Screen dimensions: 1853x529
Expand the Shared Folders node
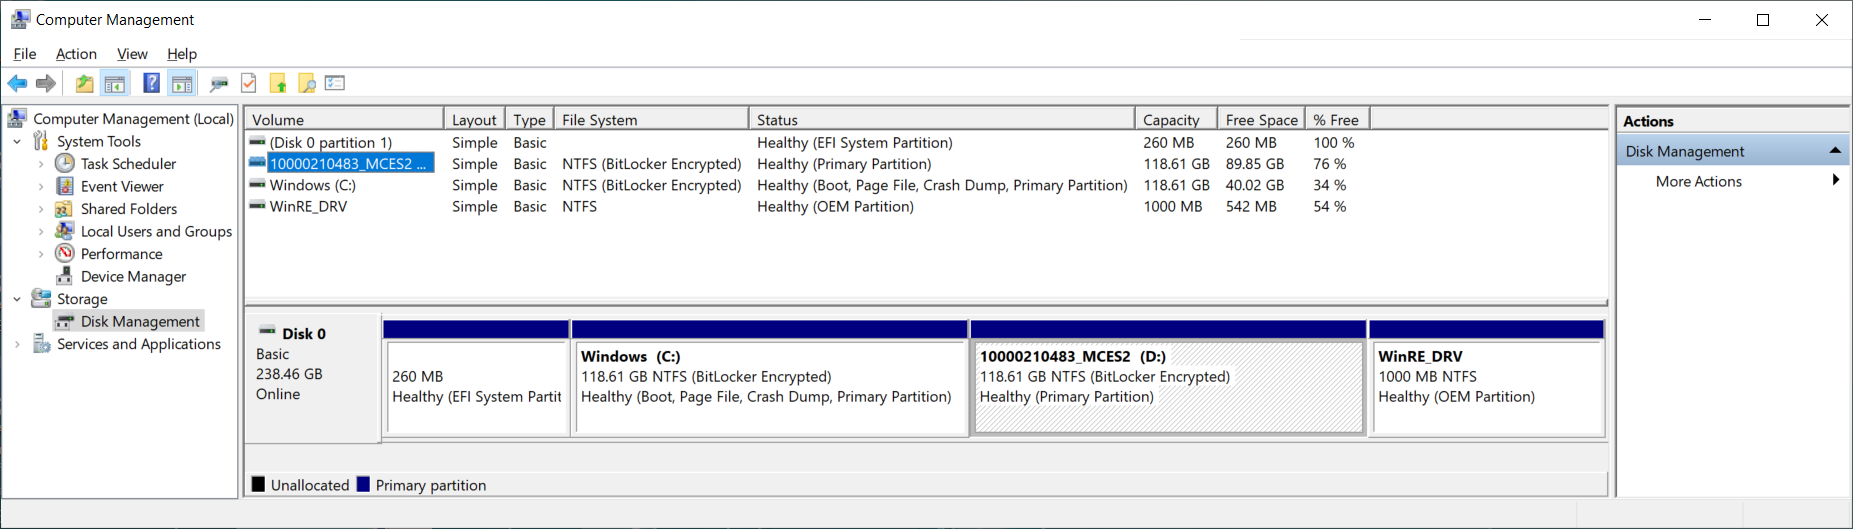pos(41,208)
